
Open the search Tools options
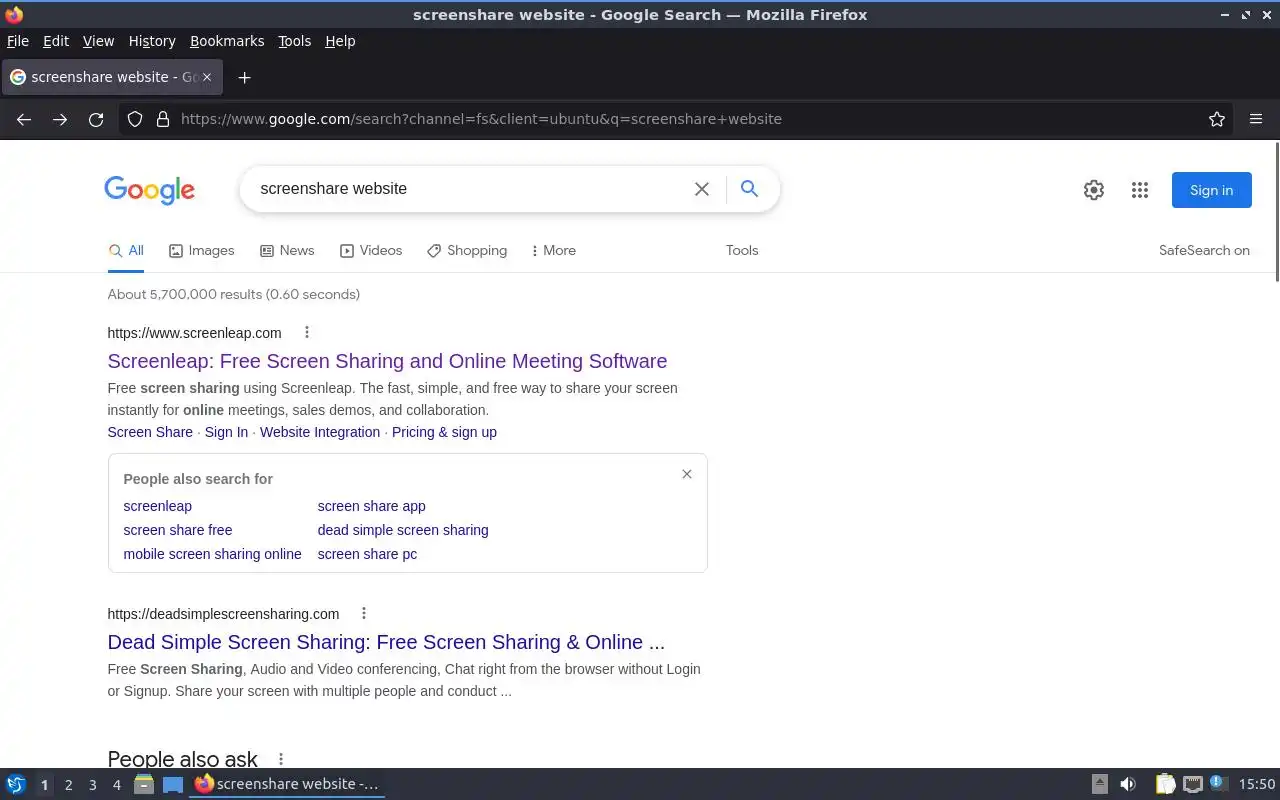pyautogui.click(x=742, y=251)
